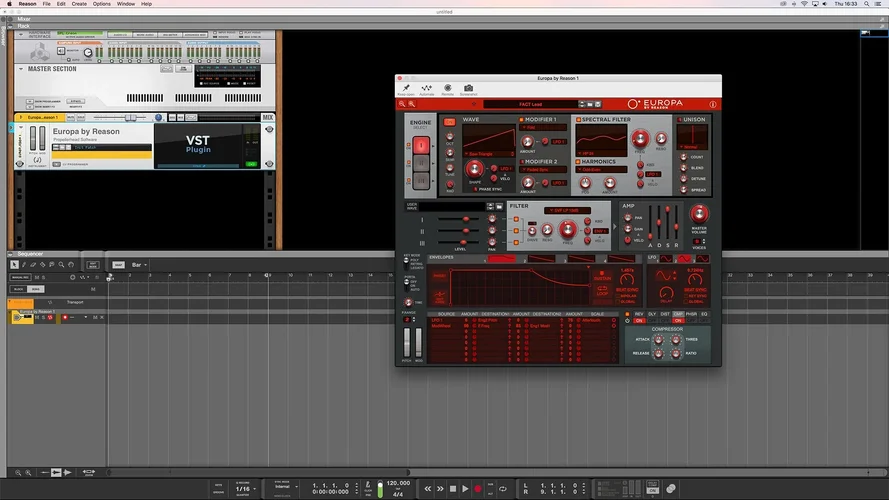Open the sequencer Bar snap dropdown
889x500 pixels.
pos(139,265)
